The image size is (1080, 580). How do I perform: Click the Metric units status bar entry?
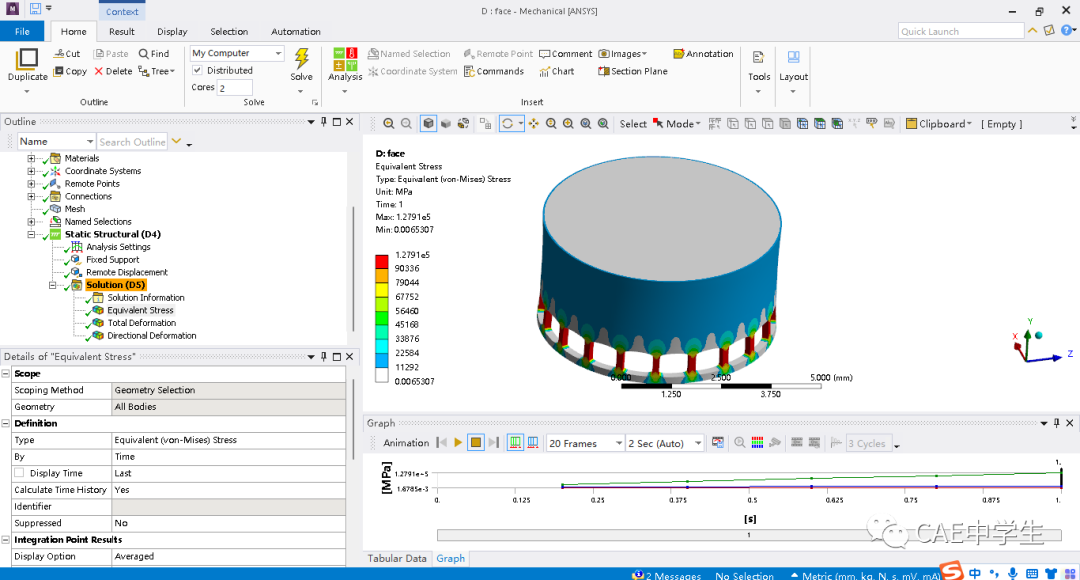(x=865, y=575)
